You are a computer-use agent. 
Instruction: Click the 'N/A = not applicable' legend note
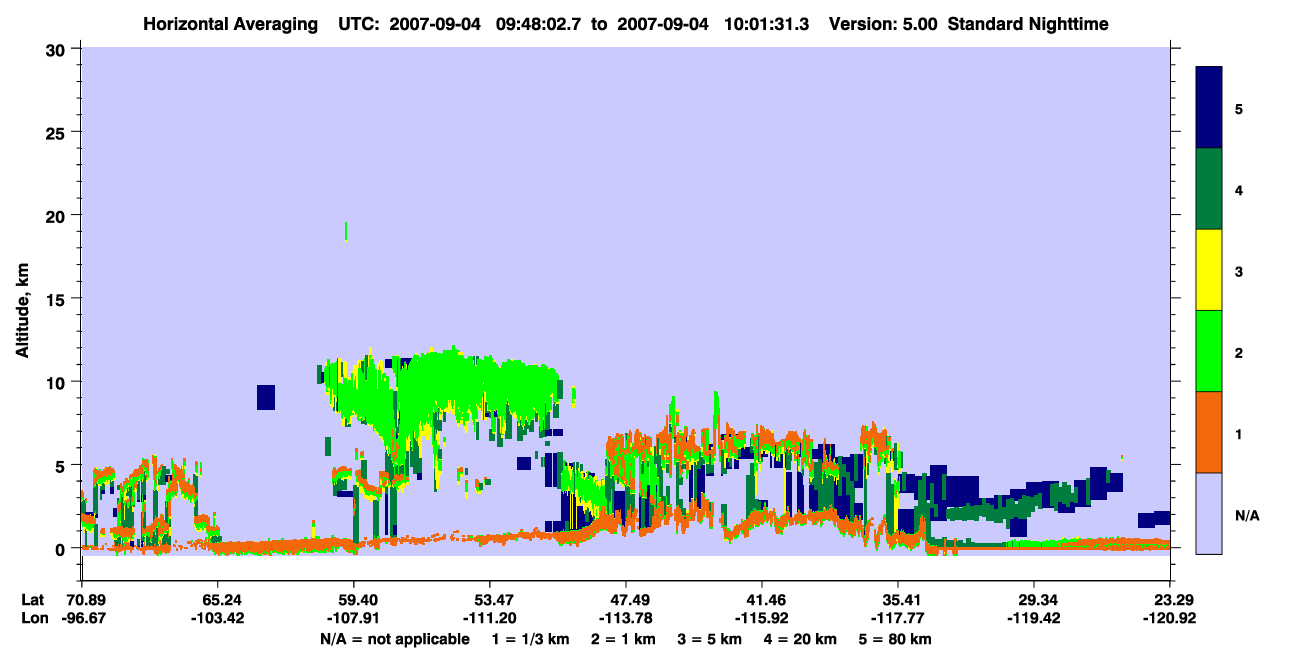[394, 639]
